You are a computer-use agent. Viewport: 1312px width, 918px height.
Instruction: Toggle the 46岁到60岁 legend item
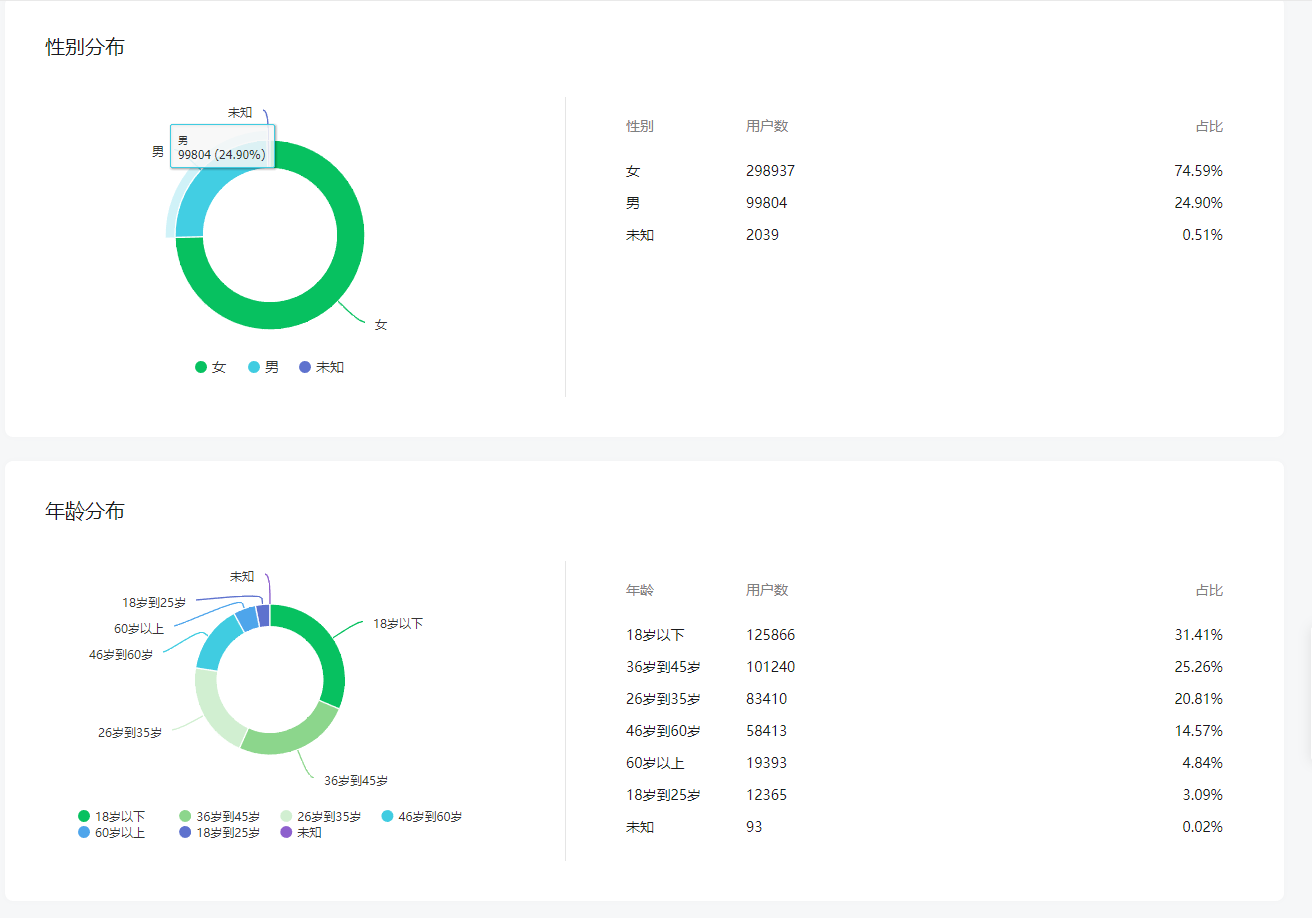tap(422, 816)
